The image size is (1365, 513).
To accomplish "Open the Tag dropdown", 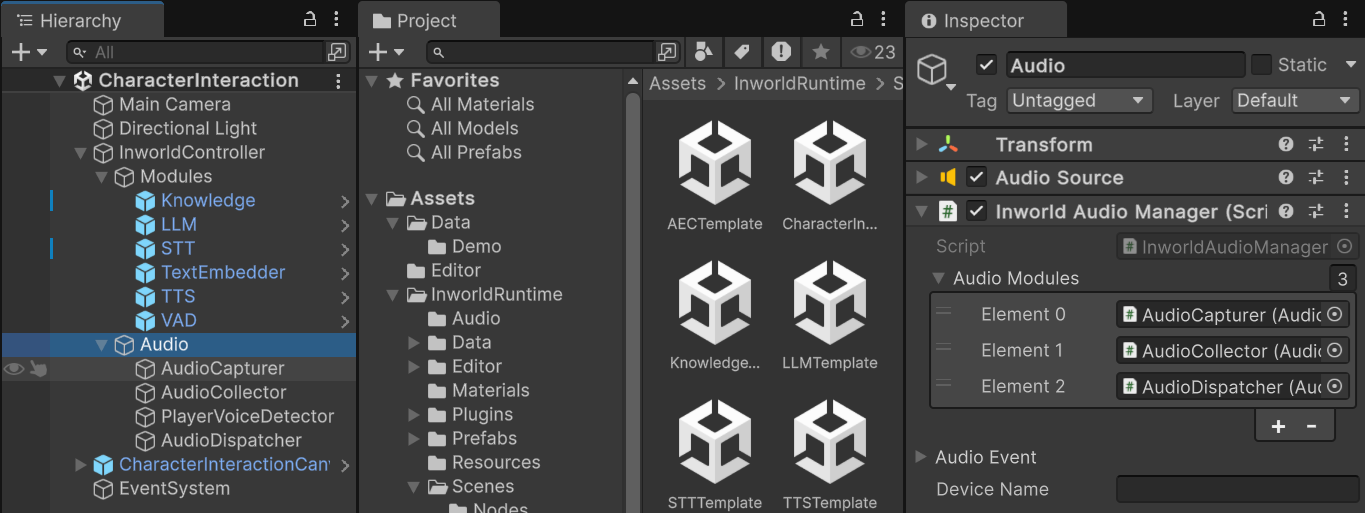I will [1079, 101].
